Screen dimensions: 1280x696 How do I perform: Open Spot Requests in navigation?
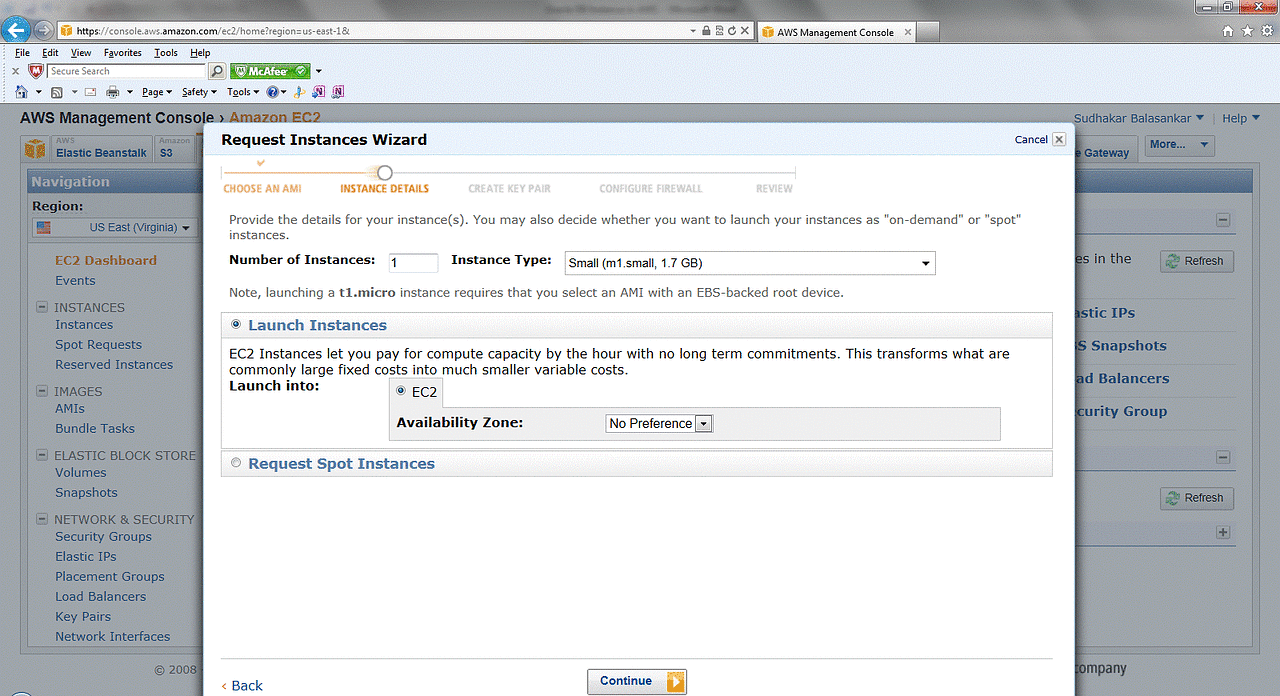(98, 345)
